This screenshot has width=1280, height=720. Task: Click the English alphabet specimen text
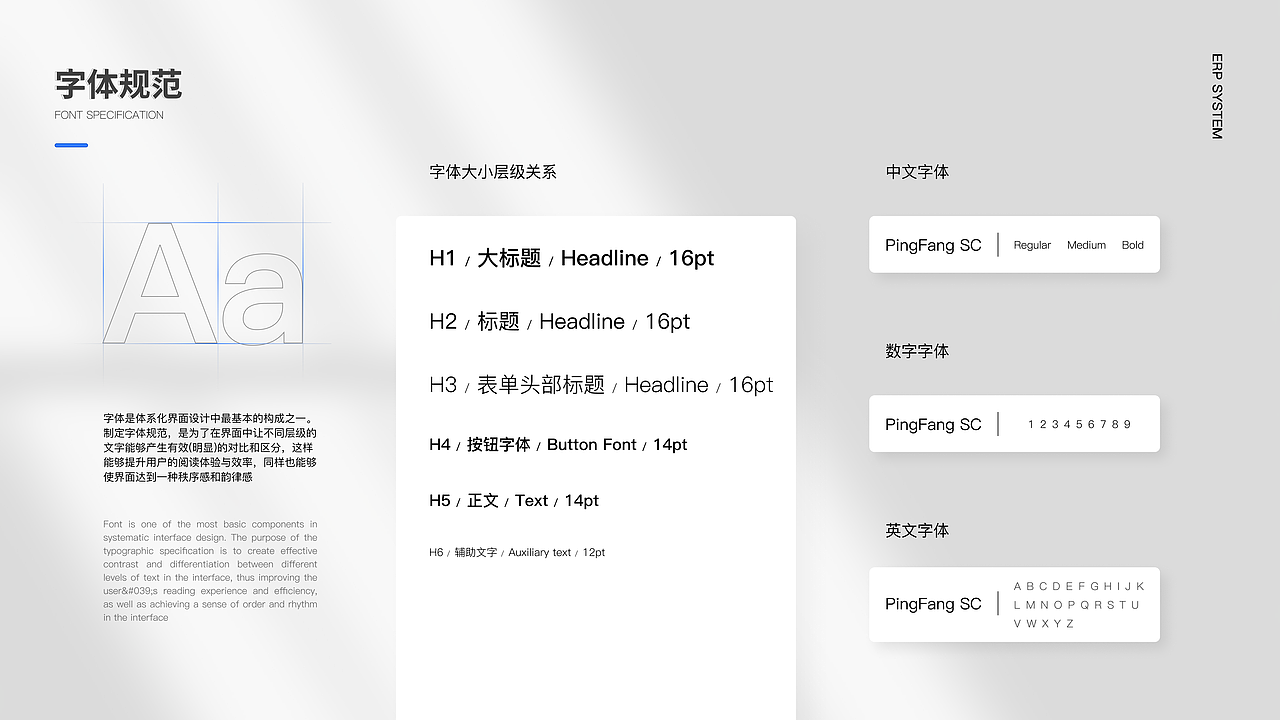1078,604
